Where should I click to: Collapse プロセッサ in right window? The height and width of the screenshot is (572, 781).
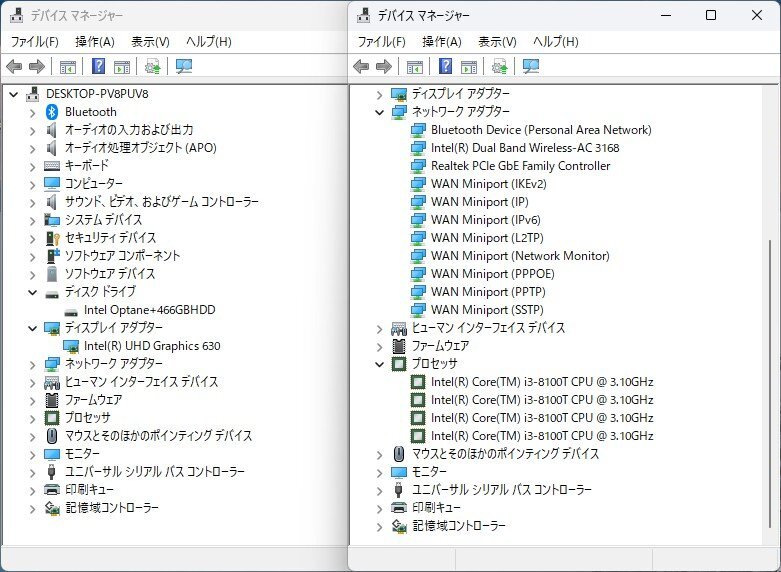[380, 365]
